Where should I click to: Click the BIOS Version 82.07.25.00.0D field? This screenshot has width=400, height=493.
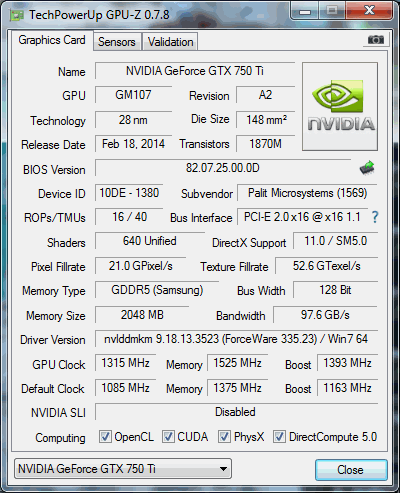click(x=223, y=168)
